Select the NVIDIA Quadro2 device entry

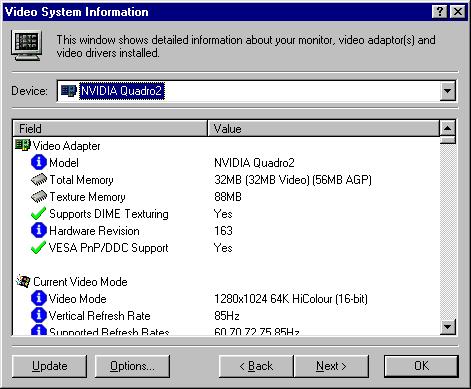(122, 91)
